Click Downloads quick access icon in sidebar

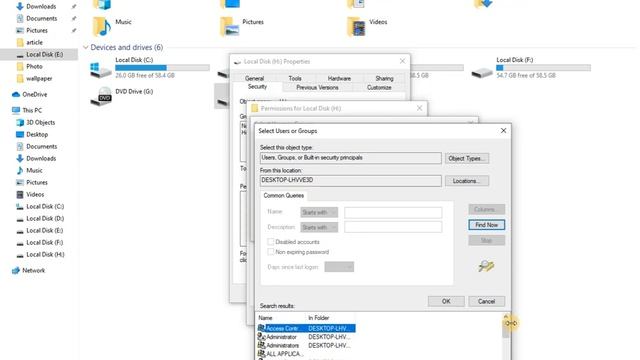(20, 6)
